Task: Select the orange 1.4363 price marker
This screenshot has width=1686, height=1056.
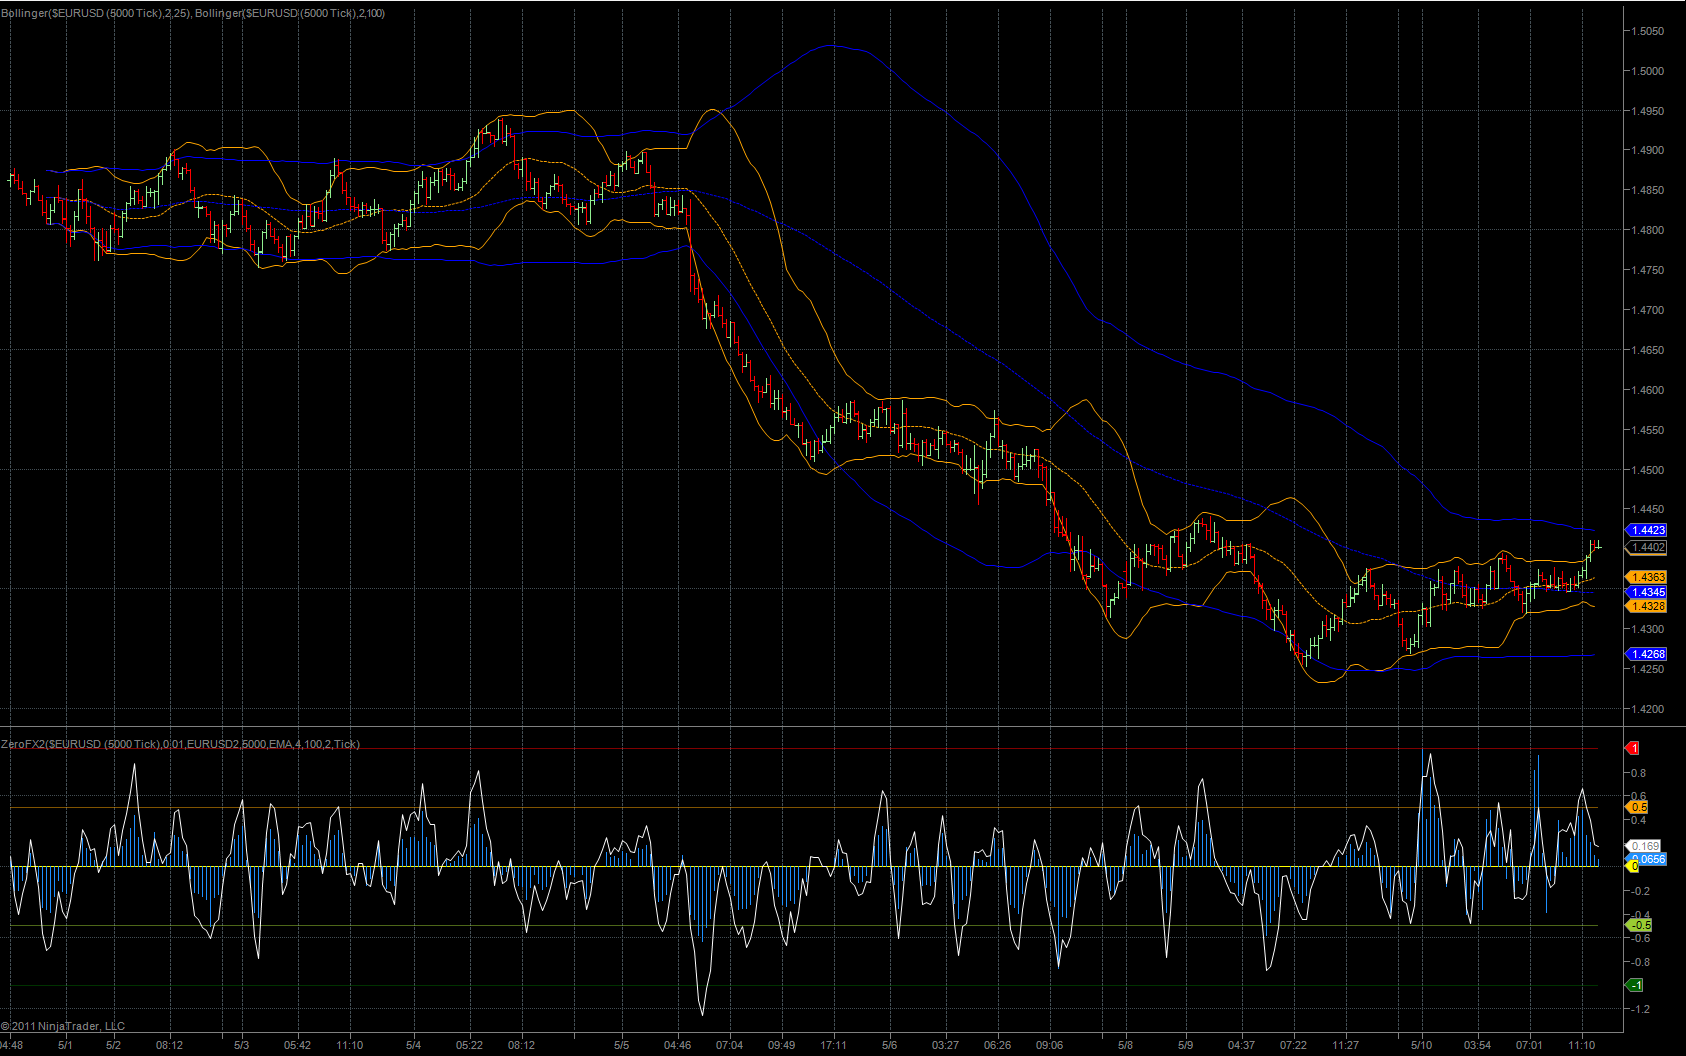Action: pyautogui.click(x=1647, y=577)
